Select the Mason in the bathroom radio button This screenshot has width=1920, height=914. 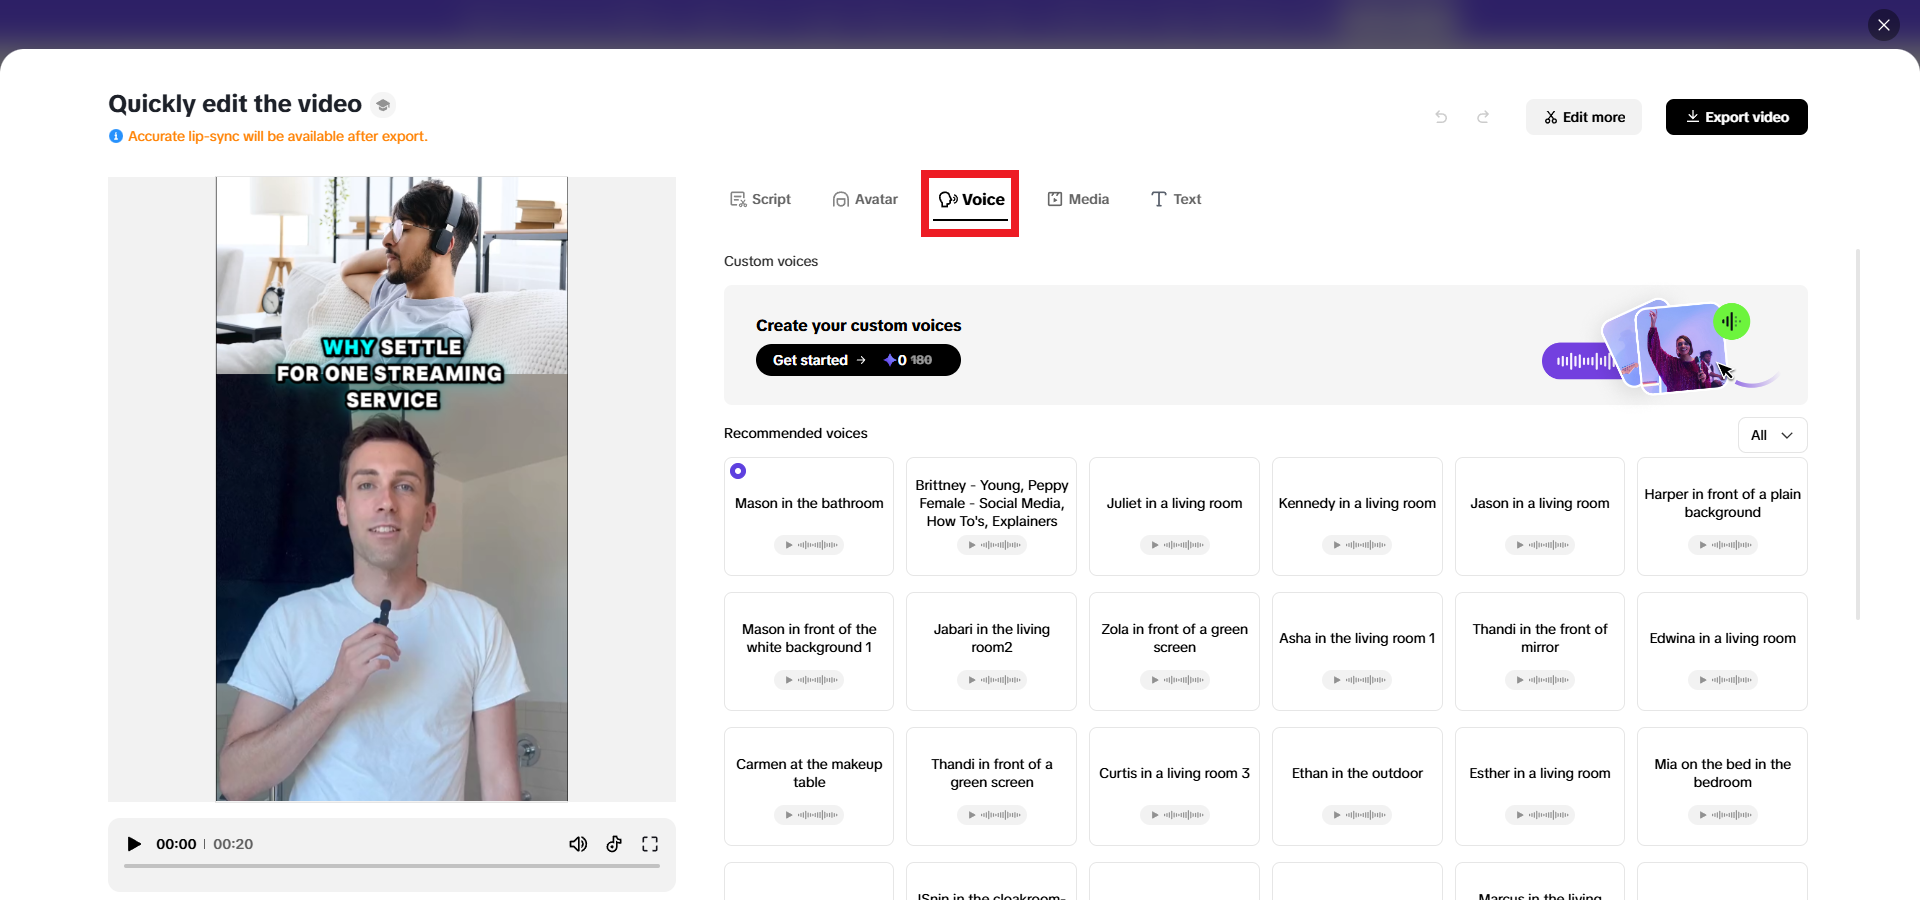coord(738,470)
